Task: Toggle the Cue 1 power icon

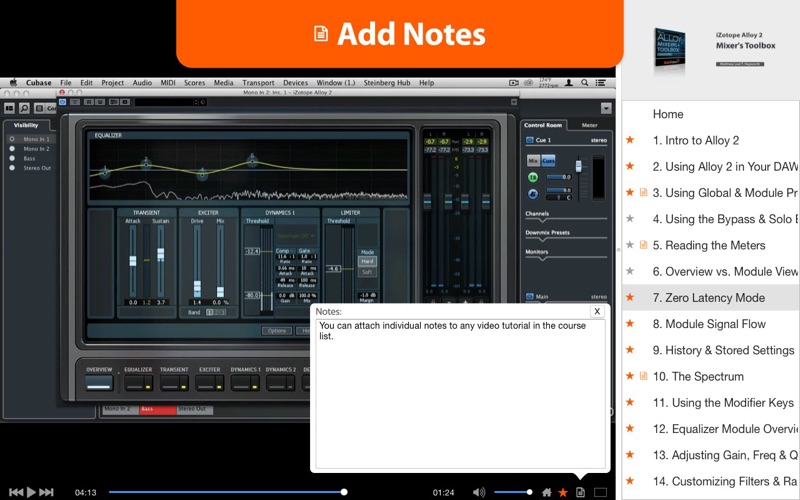Action: pos(530,140)
